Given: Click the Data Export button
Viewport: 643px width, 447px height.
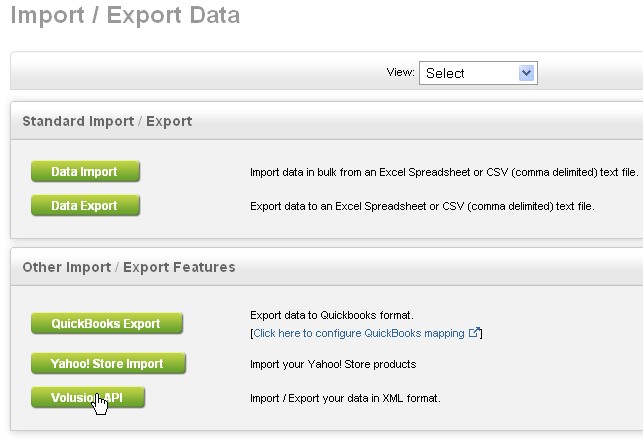Looking at the screenshot, I should tap(85, 205).
